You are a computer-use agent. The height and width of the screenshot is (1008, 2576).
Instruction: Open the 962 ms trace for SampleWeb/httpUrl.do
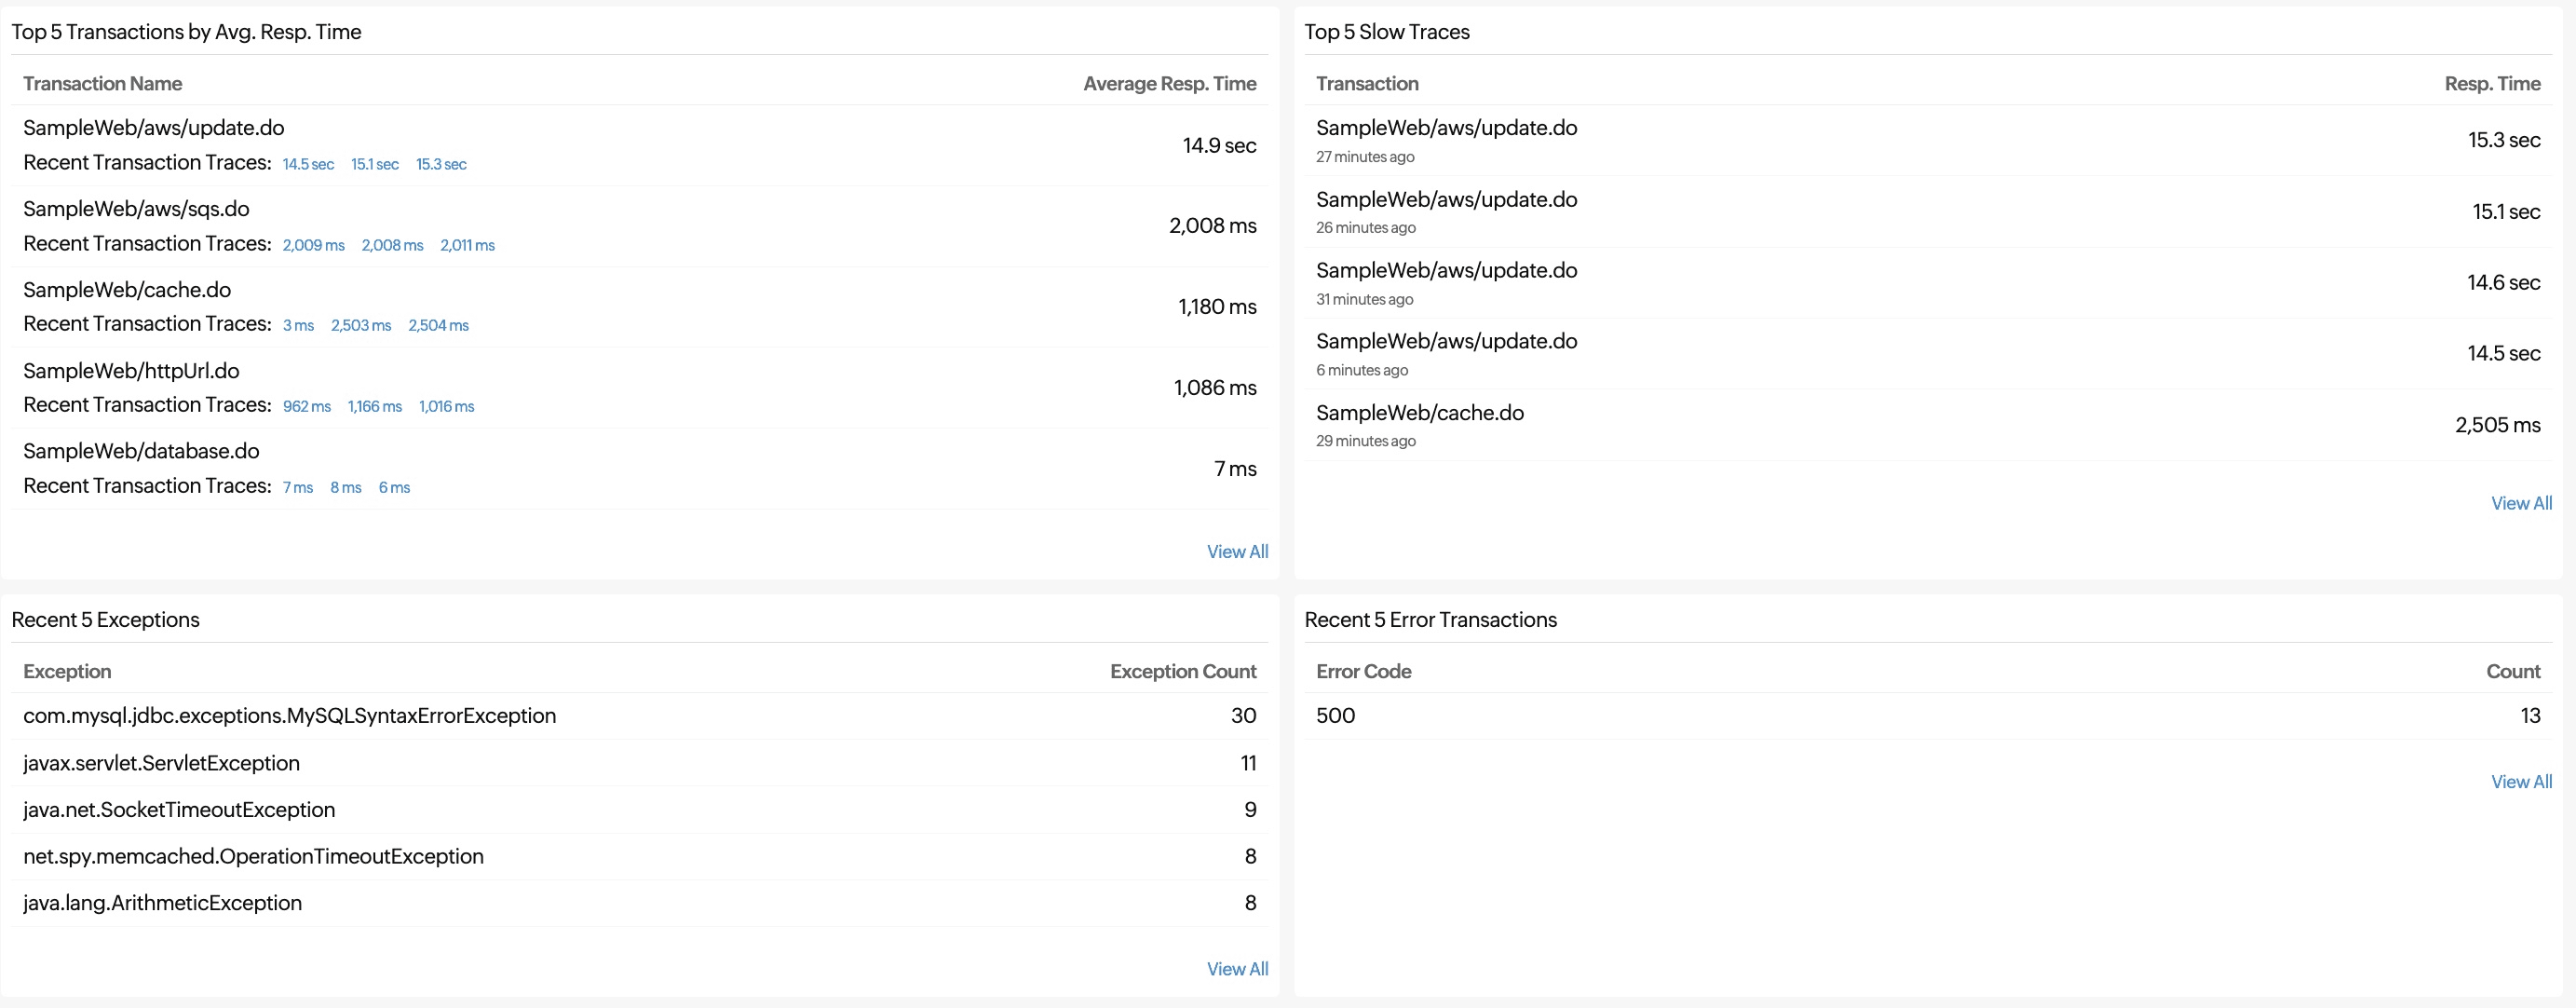[306, 407]
